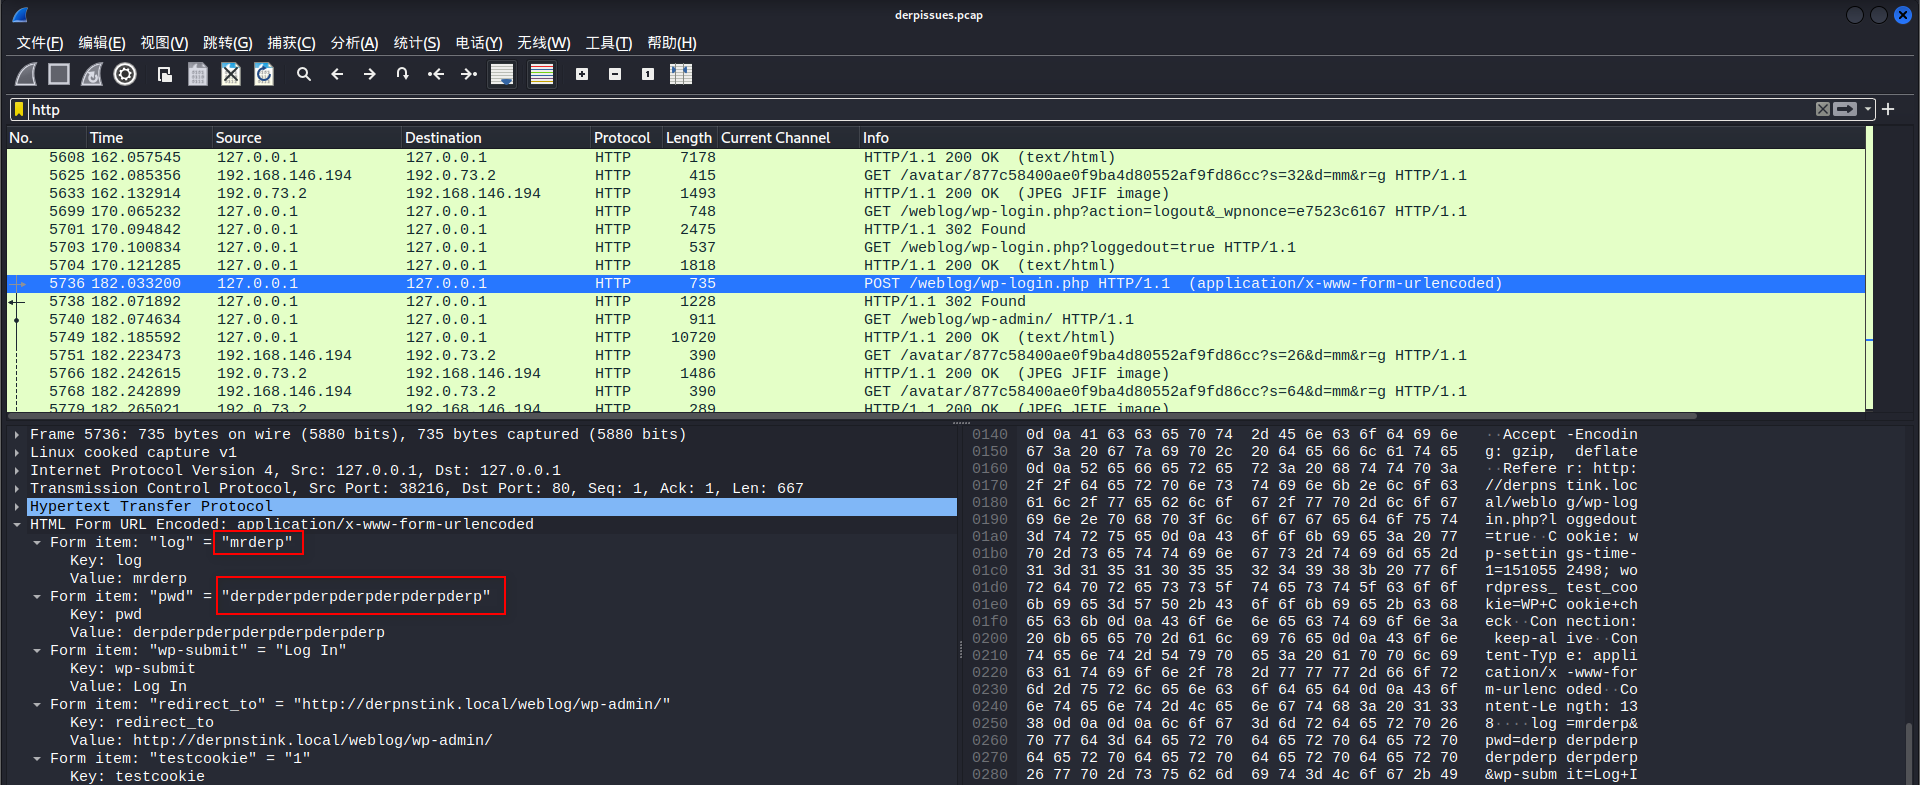This screenshot has height=785, width=1920.
Task: Expand the Linux cooked capture v1 node
Action: tap(17, 453)
